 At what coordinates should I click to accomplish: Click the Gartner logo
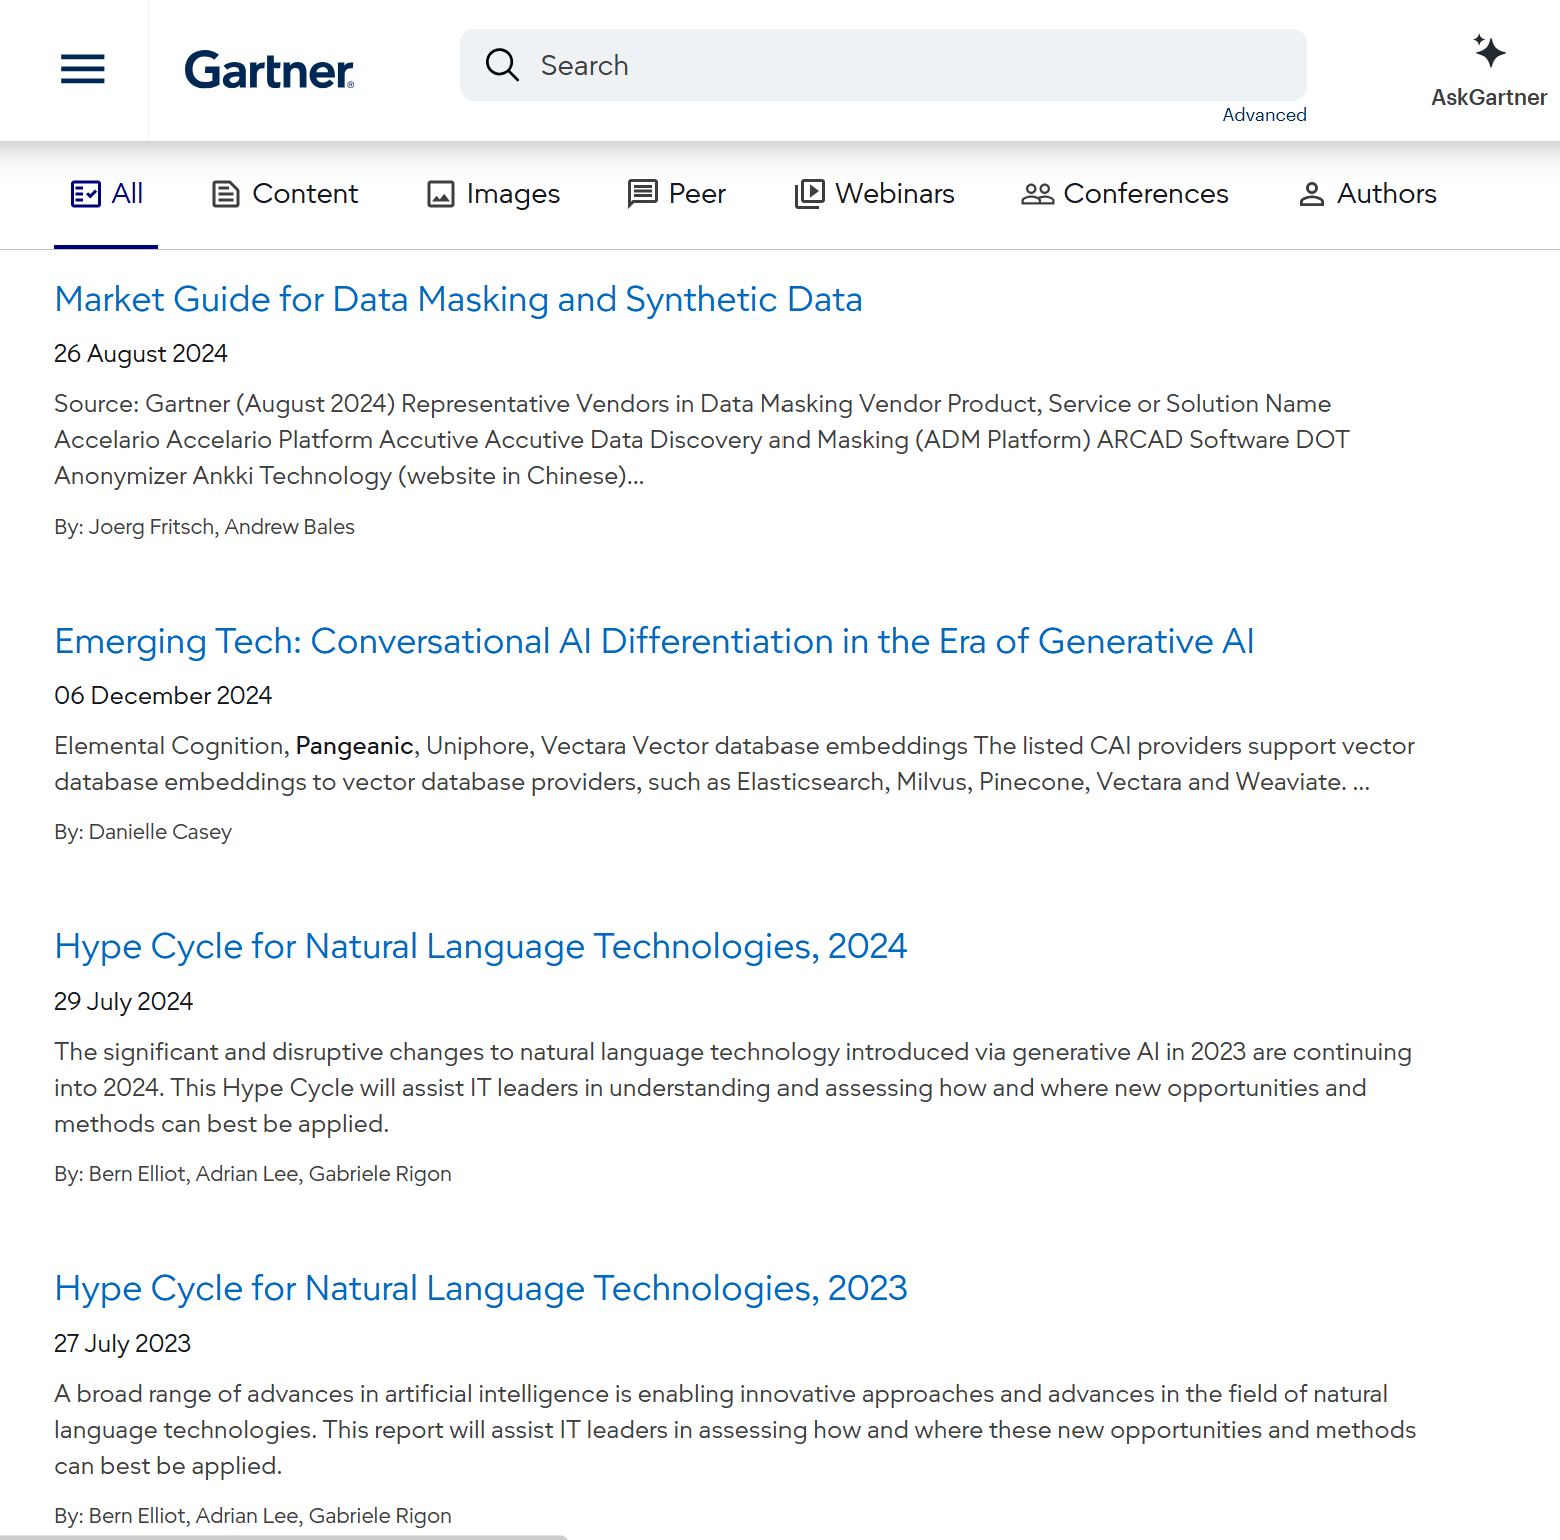click(268, 70)
